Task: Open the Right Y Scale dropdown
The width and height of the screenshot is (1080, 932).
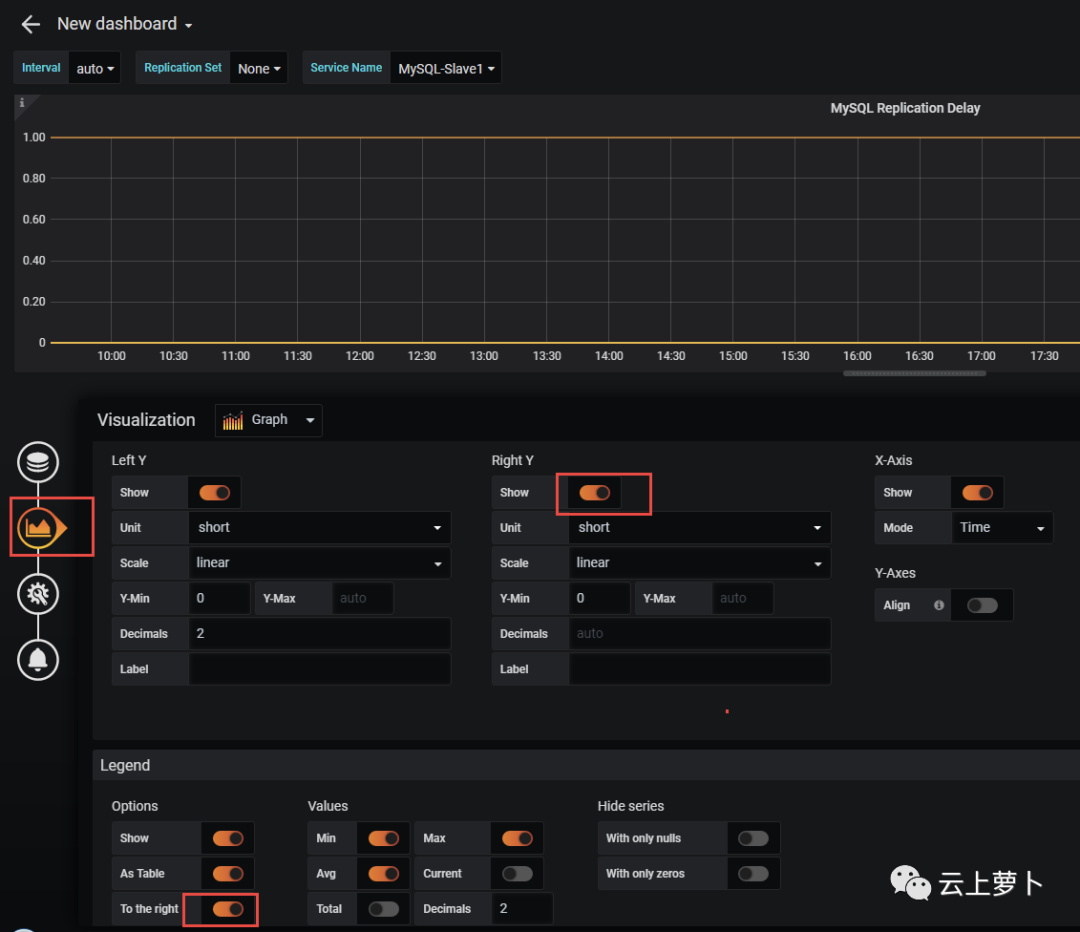Action: [700, 563]
